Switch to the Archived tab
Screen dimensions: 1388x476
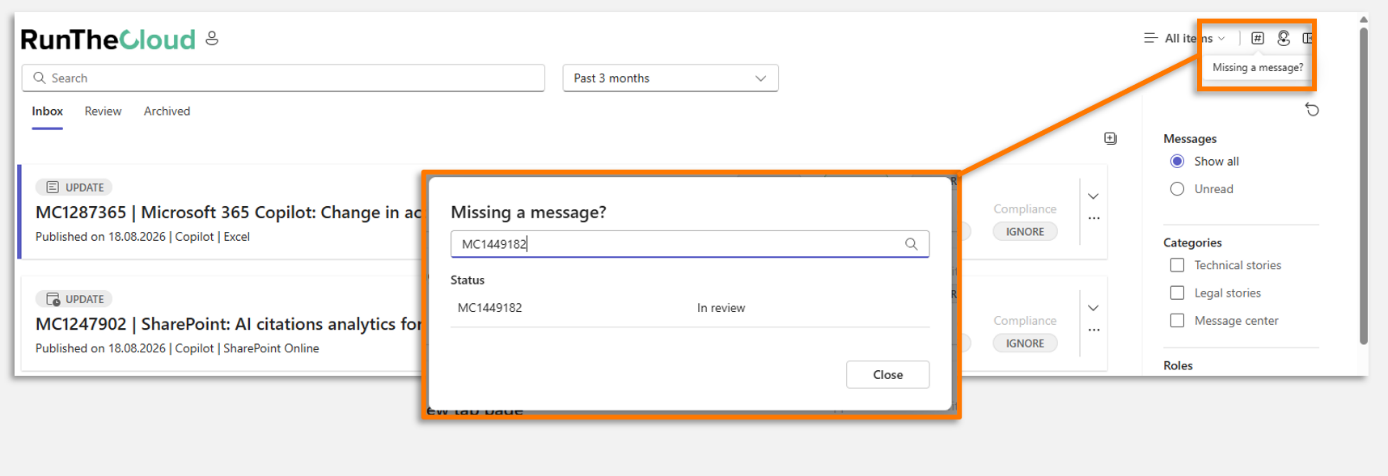tap(167, 111)
